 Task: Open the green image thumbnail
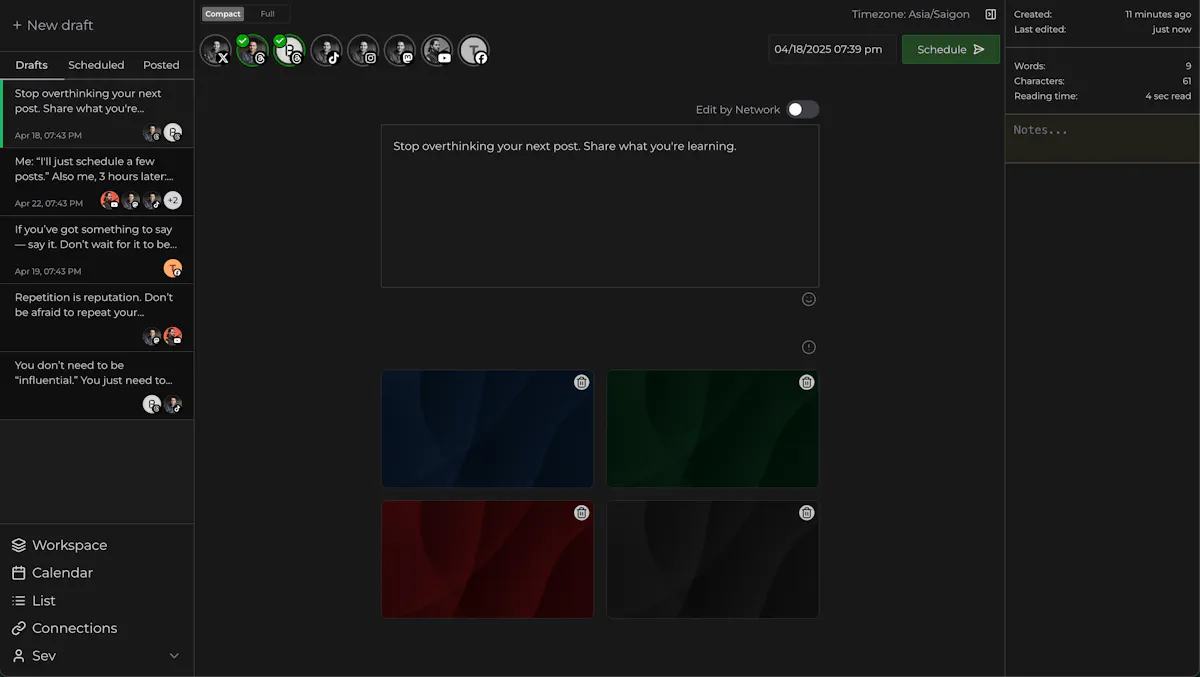pos(712,429)
